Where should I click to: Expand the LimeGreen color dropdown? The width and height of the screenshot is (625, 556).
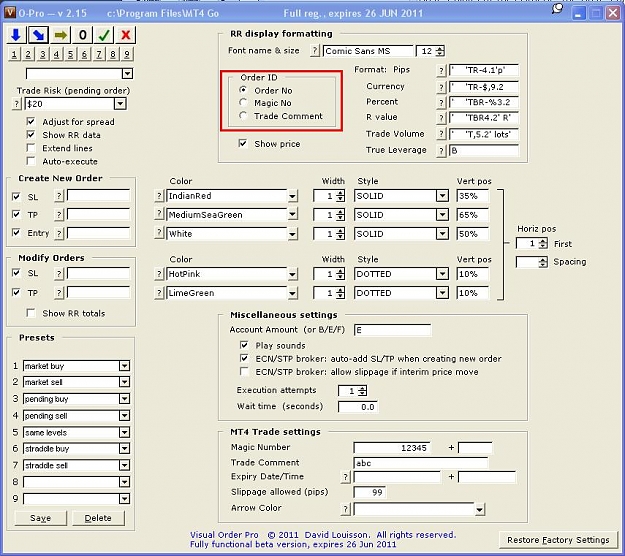pyautogui.click(x=292, y=293)
